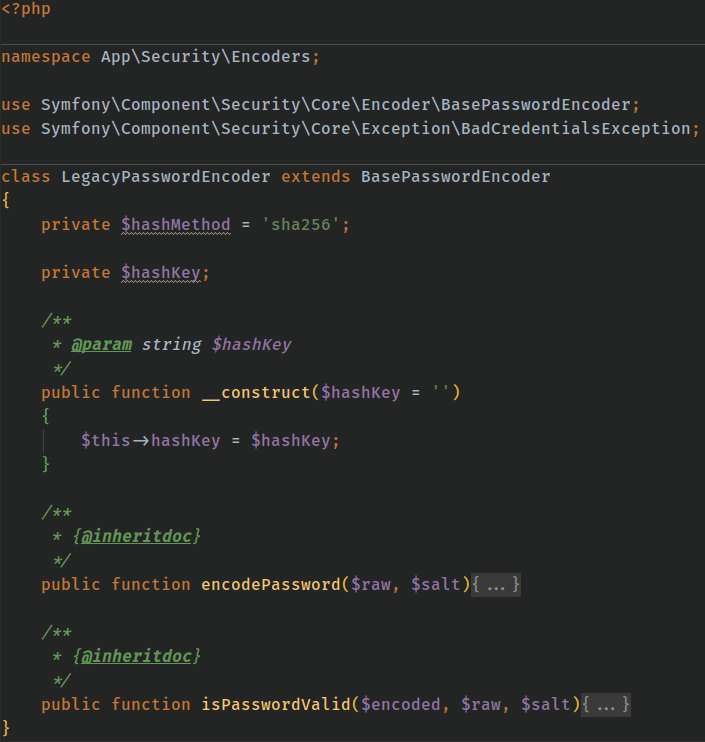705x742 pixels.
Task: Click the @inheritdoc tag above encodePassword
Action: 135,536
